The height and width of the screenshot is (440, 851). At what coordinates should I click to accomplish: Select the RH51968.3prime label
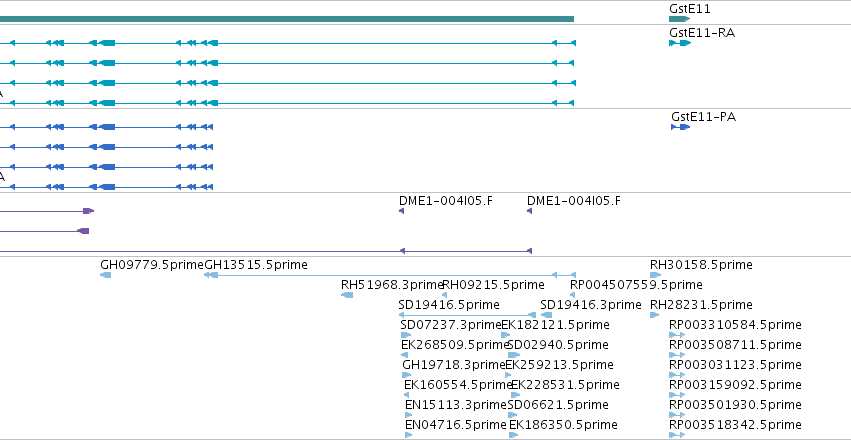[x=392, y=285]
